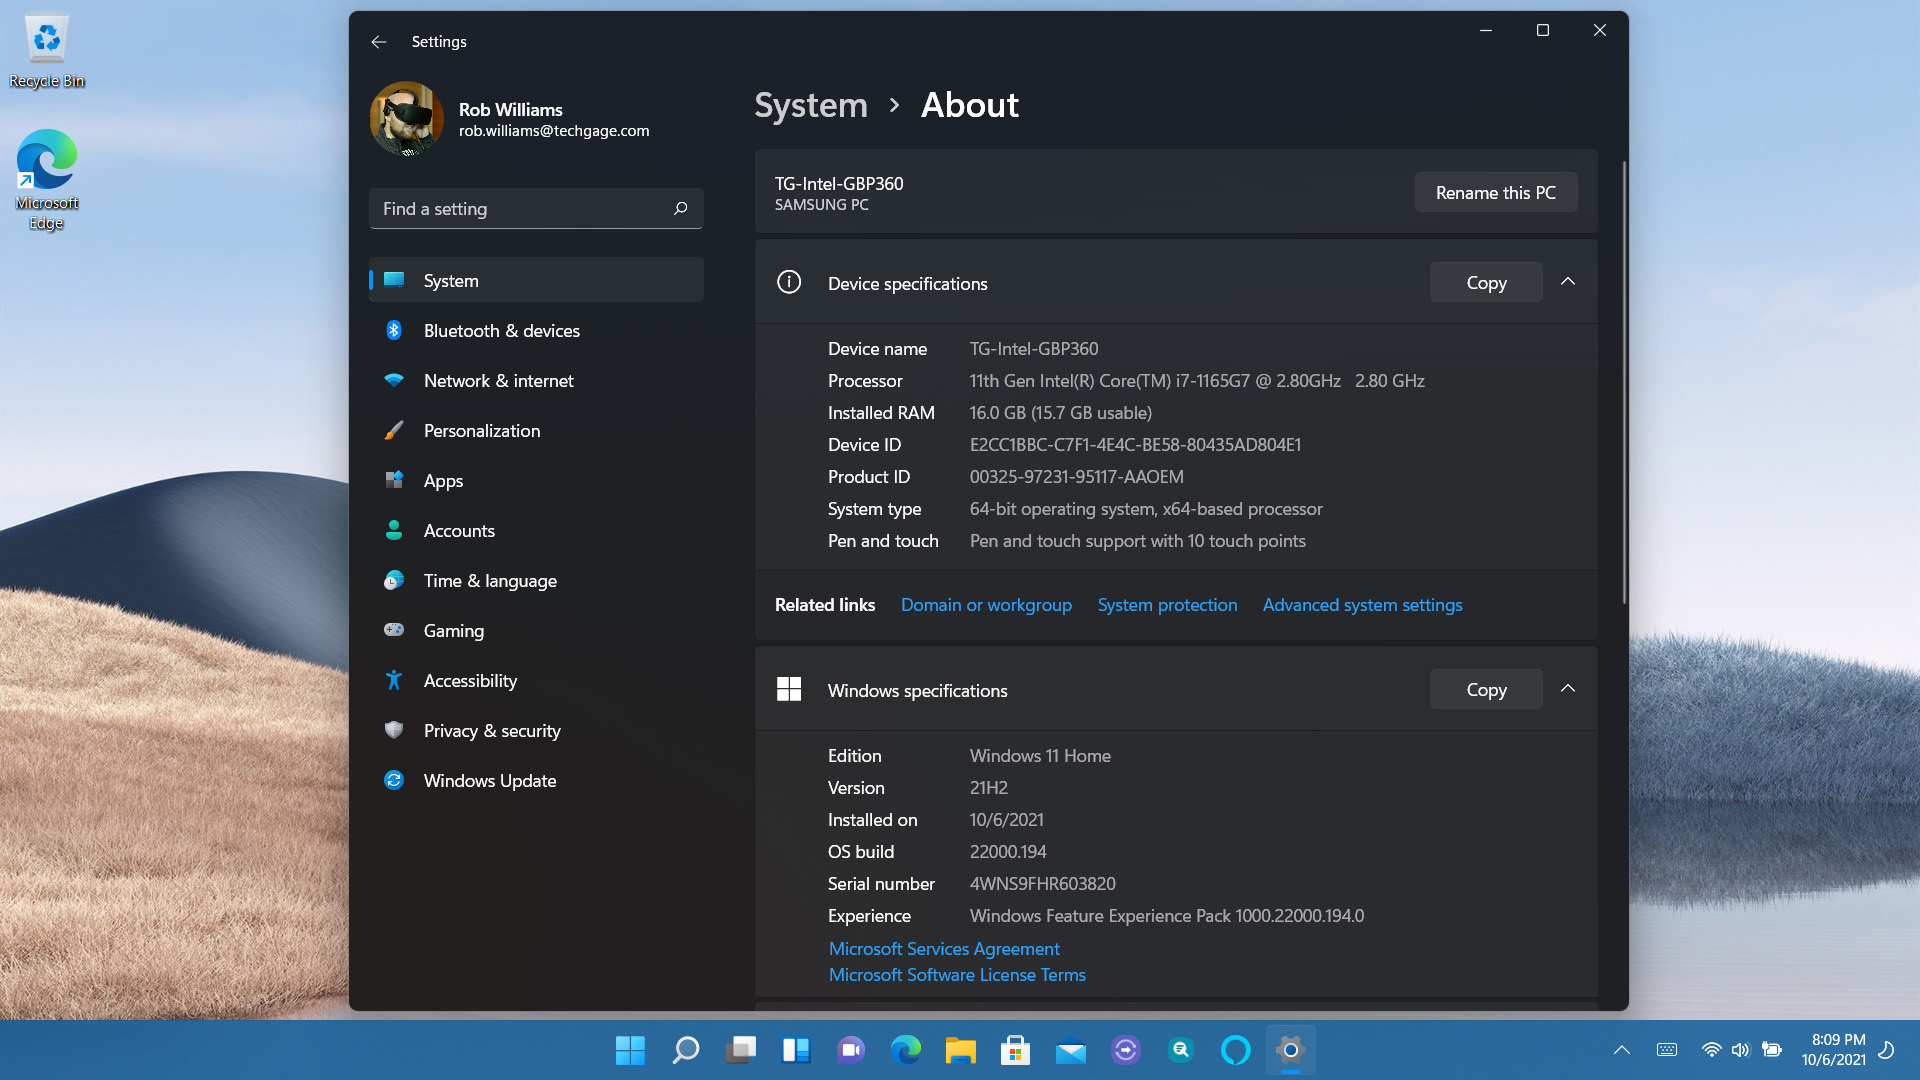Click the Microsoft Services Agreement link
Viewport: 1920px width, 1080px height.
point(943,949)
